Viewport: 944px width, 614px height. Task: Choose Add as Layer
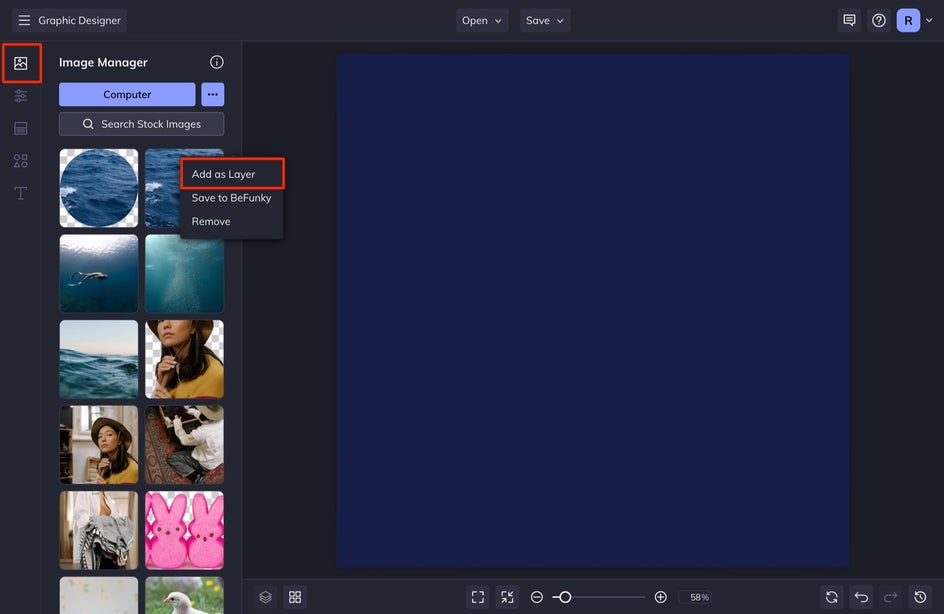pyautogui.click(x=232, y=174)
